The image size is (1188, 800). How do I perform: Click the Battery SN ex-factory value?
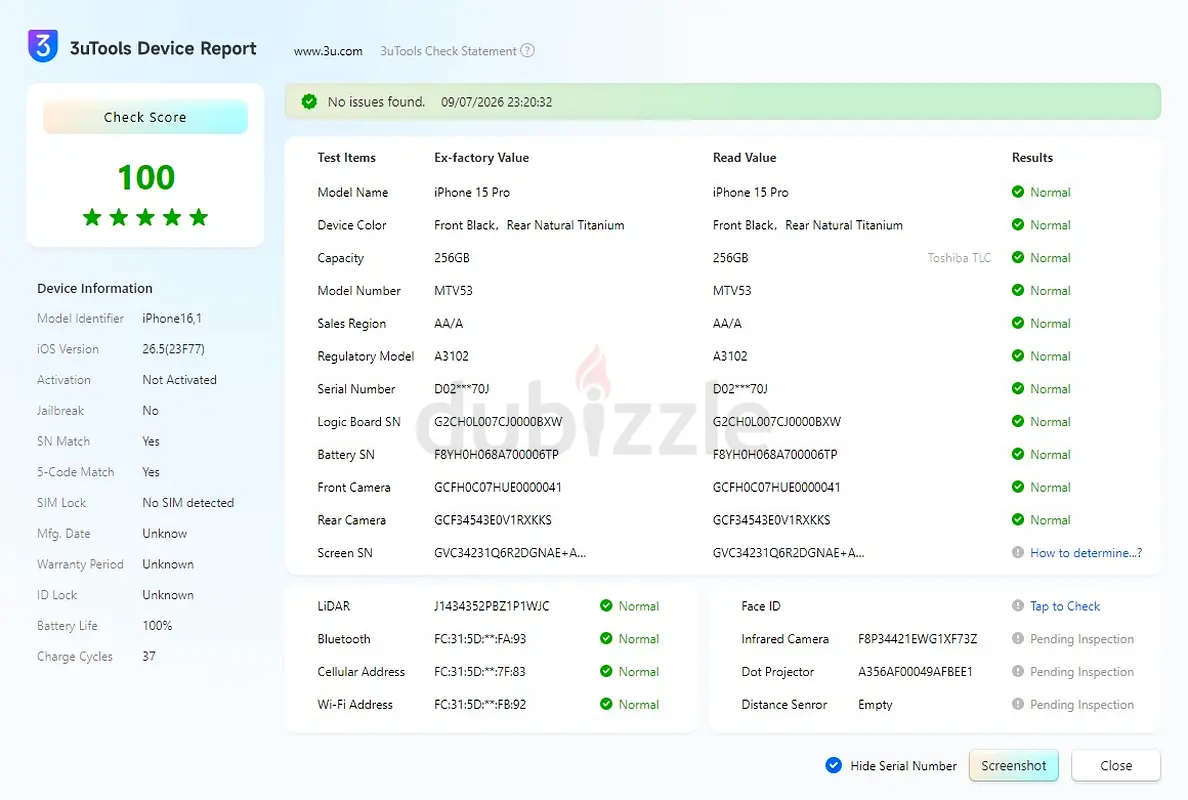(x=496, y=455)
